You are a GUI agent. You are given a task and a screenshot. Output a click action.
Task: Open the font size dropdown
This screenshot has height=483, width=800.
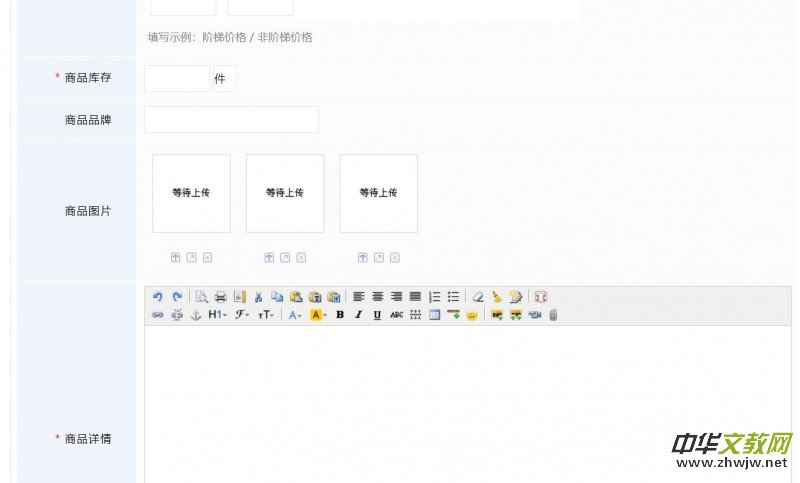[x=266, y=315]
